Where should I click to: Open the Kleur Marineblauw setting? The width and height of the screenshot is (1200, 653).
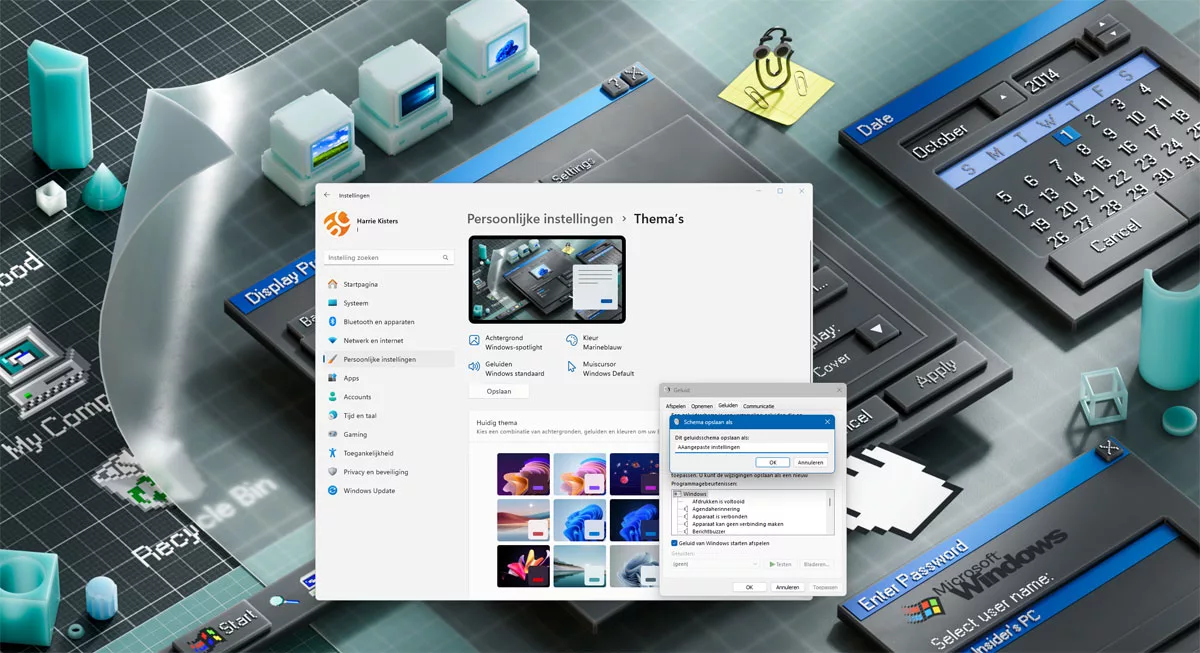coord(593,343)
